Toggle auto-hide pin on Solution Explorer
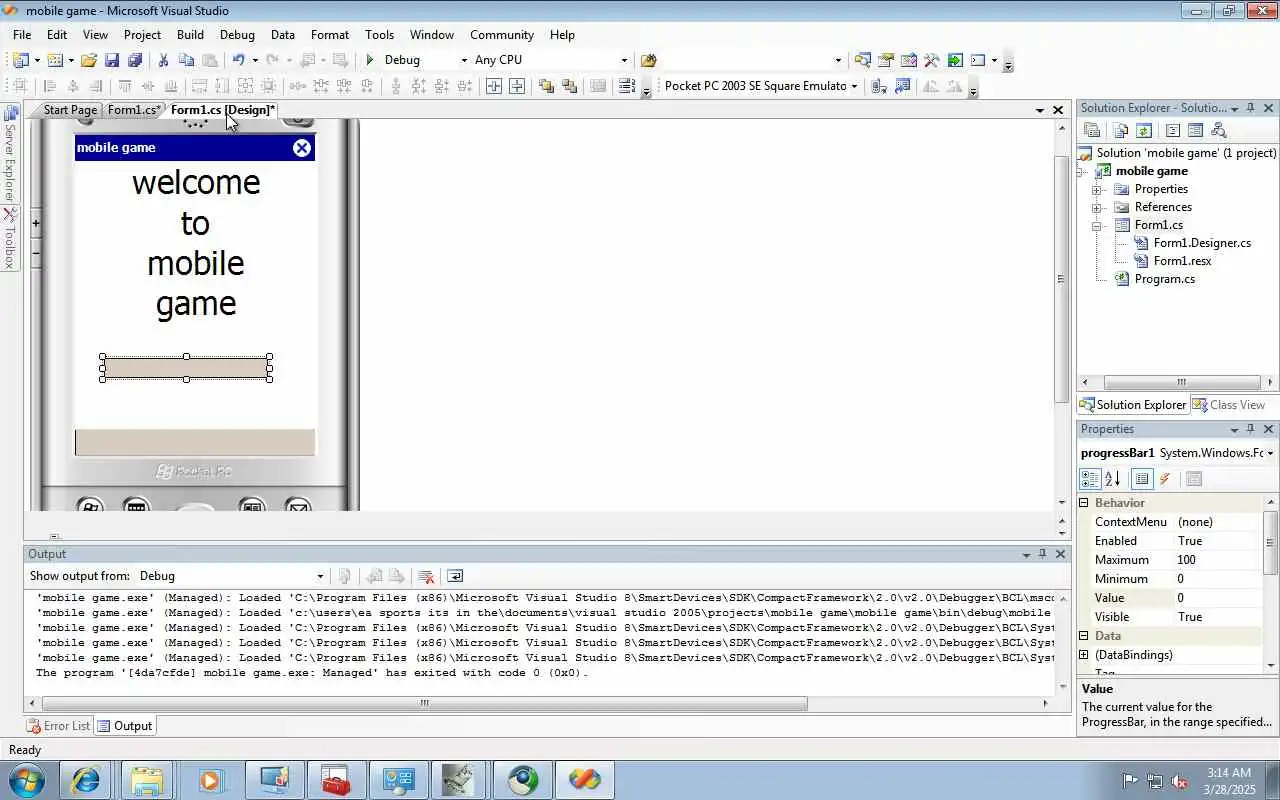 click(1250, 108)
